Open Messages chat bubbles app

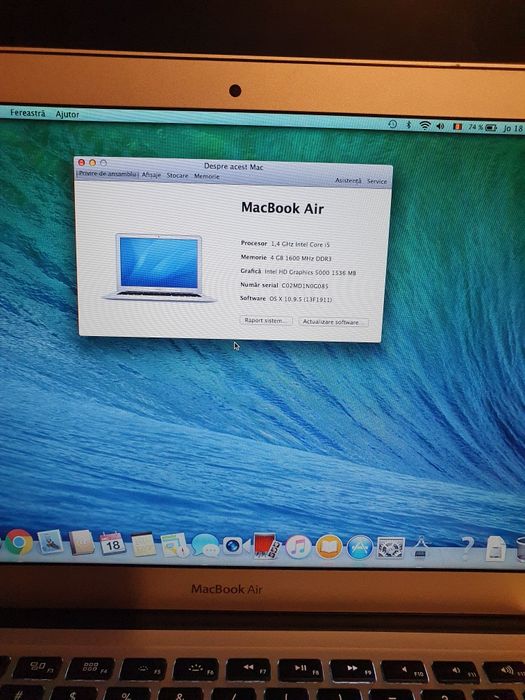pyautogui.click(x=205, y=546)
